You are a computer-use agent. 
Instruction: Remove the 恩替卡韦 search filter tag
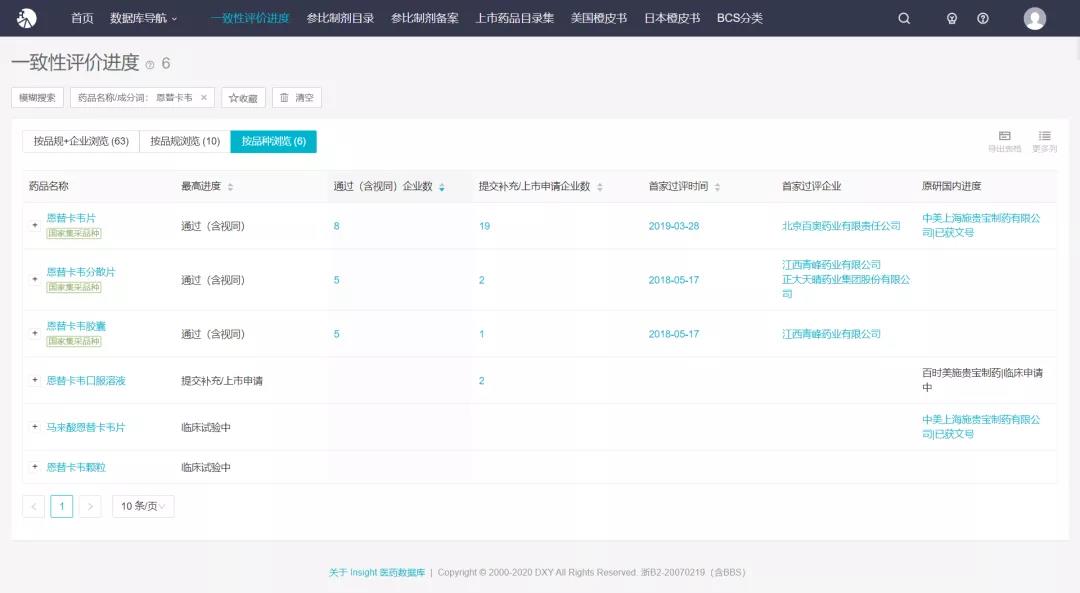[204, 97]
